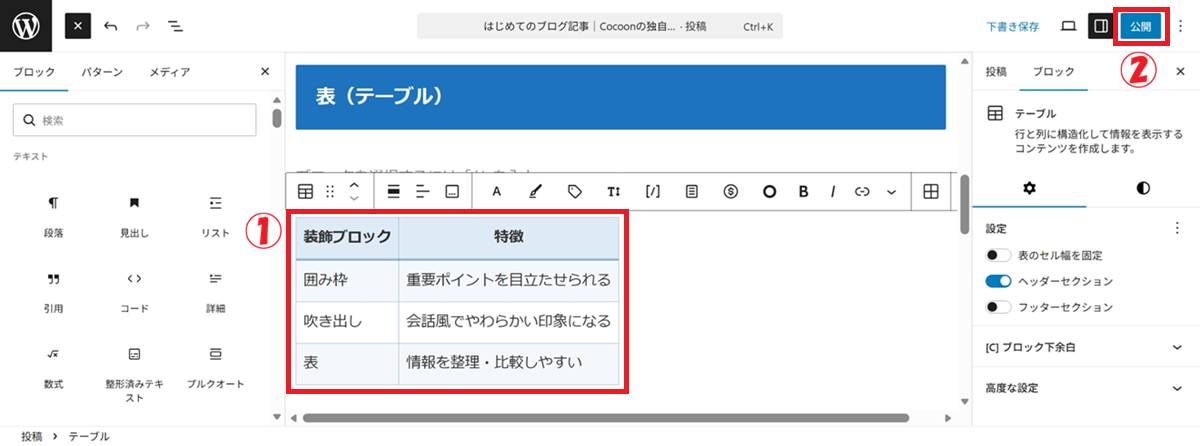Enable the フッターセクション toggle
Image resolution: width=1200 pixels, height=446 pixels.
pos(998,306)
